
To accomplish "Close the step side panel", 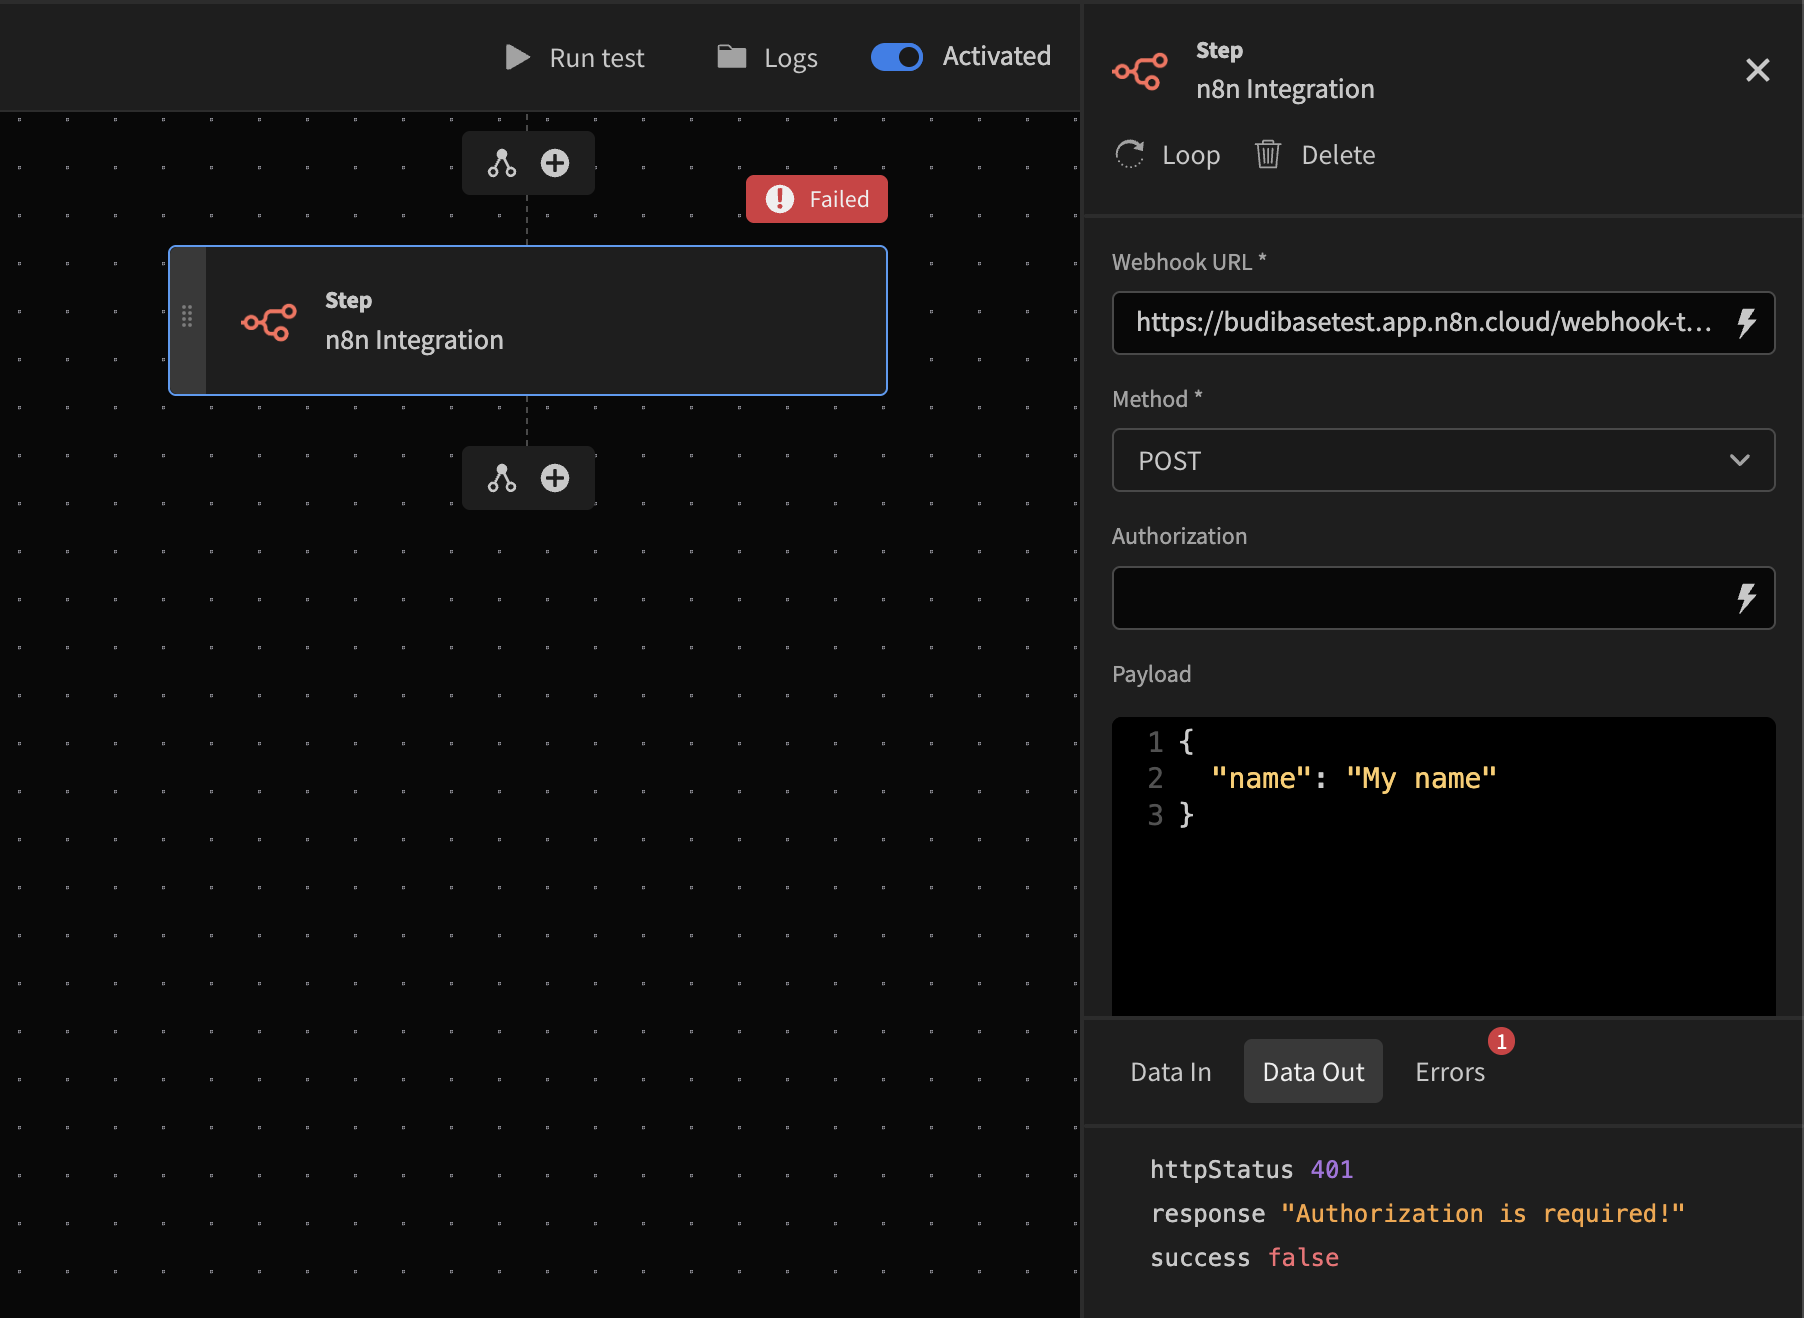I will [x=1757, y=70].
